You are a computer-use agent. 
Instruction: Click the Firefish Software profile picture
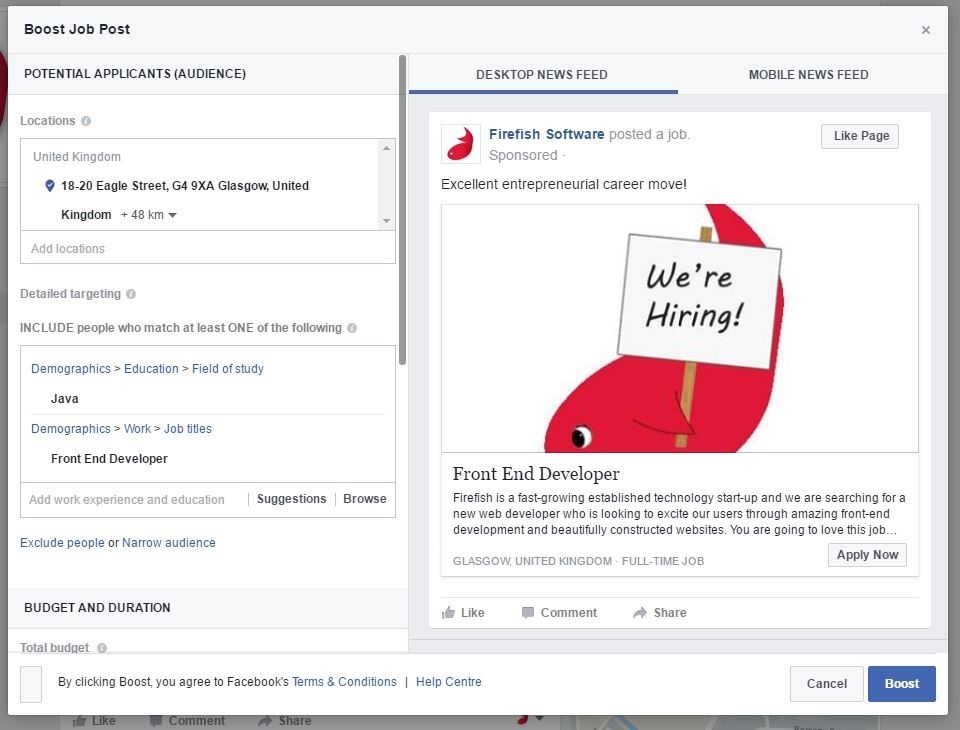tap(460, 144)
